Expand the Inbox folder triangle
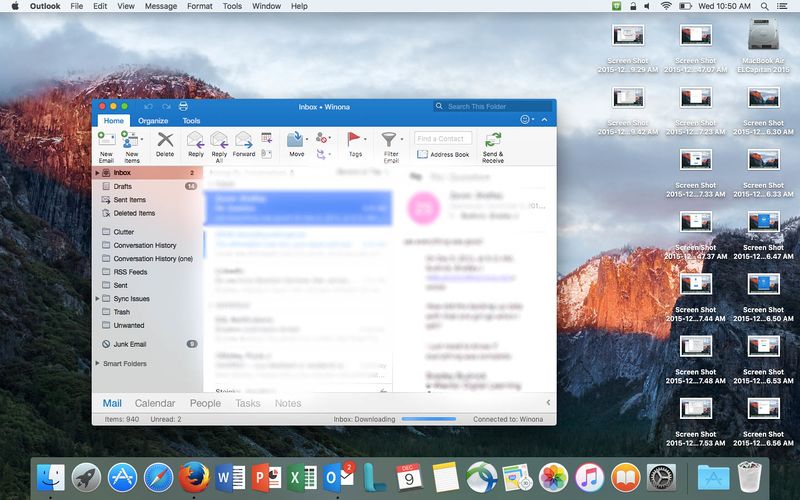Viewport: 800px width, 500px height. (x=97, y=173)
